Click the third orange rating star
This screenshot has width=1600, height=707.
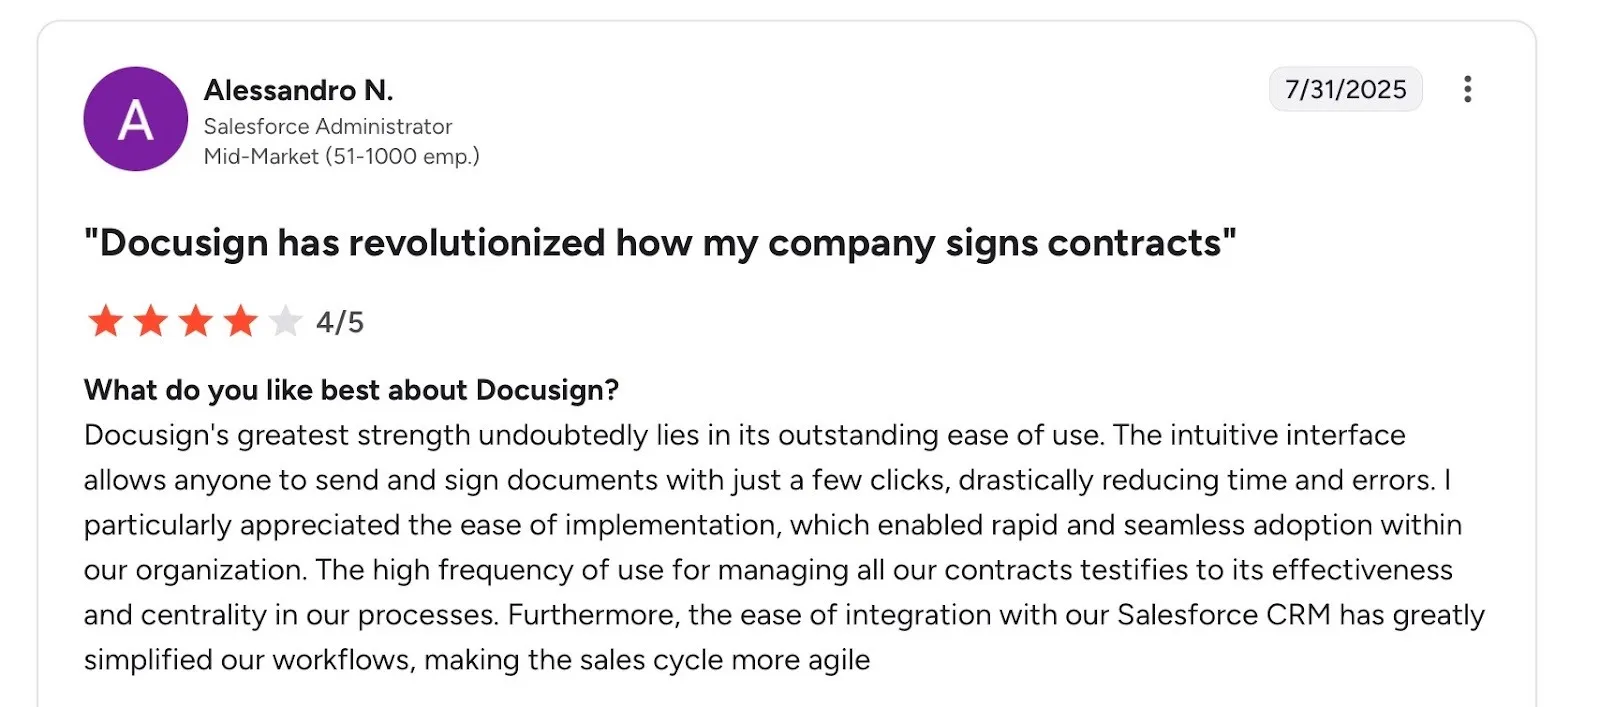pos(195,322)
